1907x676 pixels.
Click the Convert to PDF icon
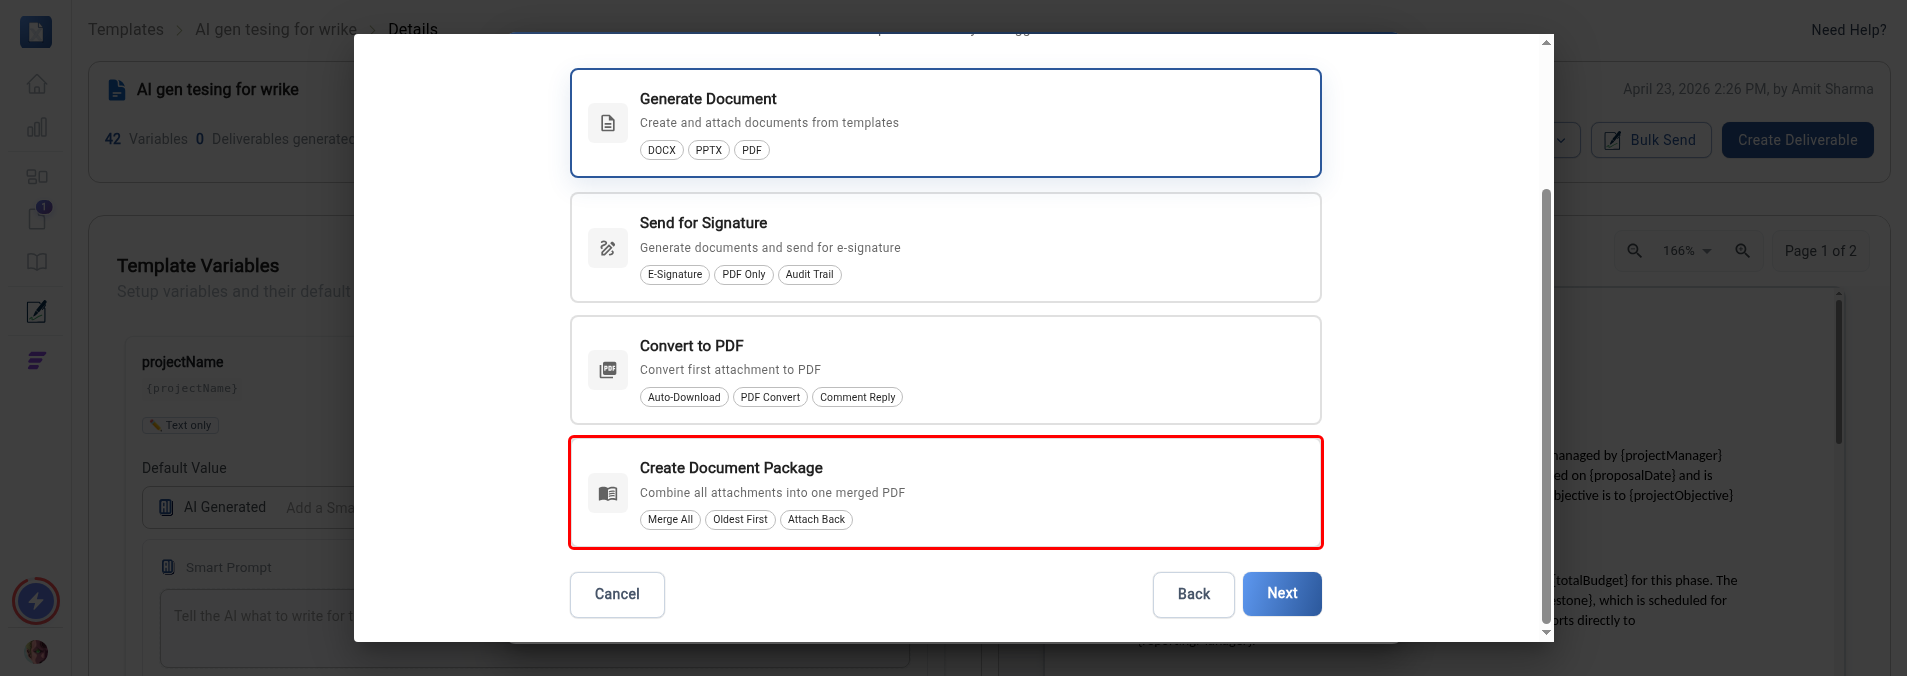click(x=607, y=370)
